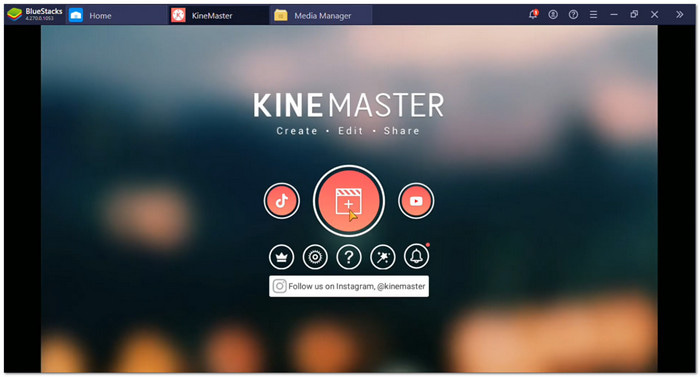Open the TikTok channel icon
The image size is (700, 377).
point(282,201)
